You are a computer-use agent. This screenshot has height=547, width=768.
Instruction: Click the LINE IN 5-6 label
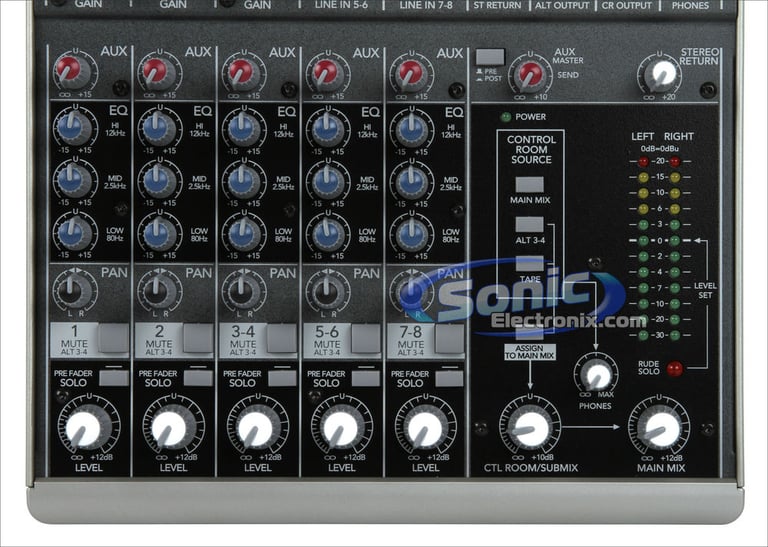tap(341, 5)
